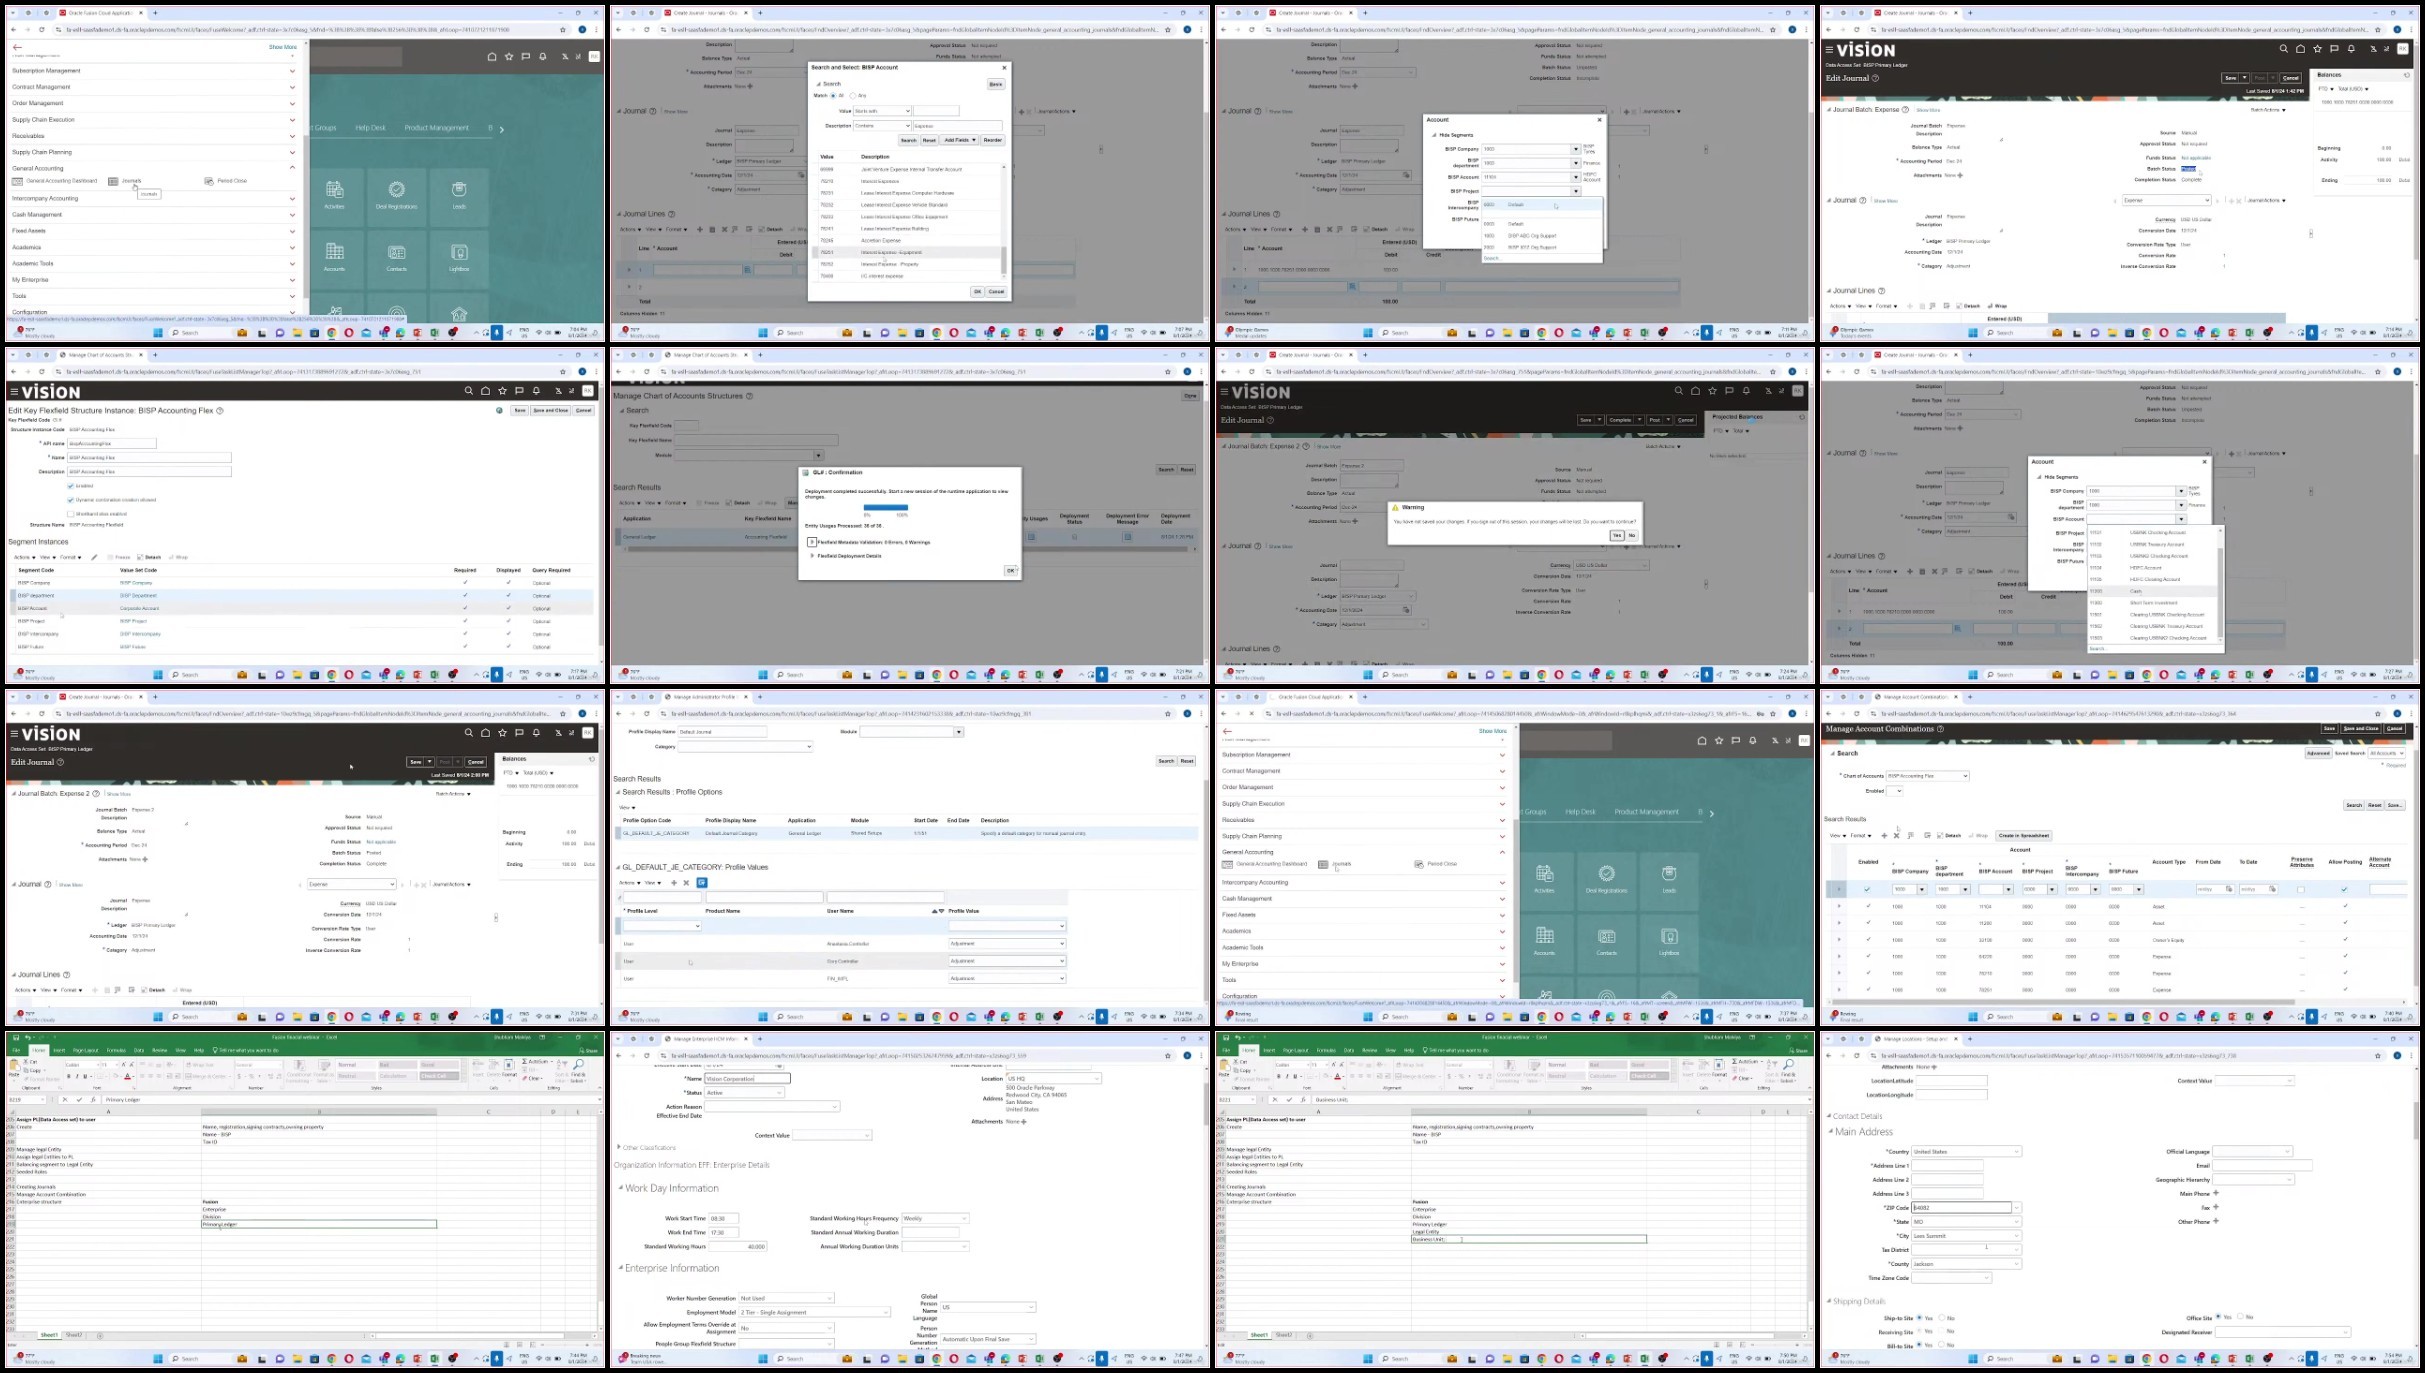The height and width of the screenshot is (1373, 2425).
Task: Enable the Shorthand alias enabled checkbox
Action: tap(71, 514)
